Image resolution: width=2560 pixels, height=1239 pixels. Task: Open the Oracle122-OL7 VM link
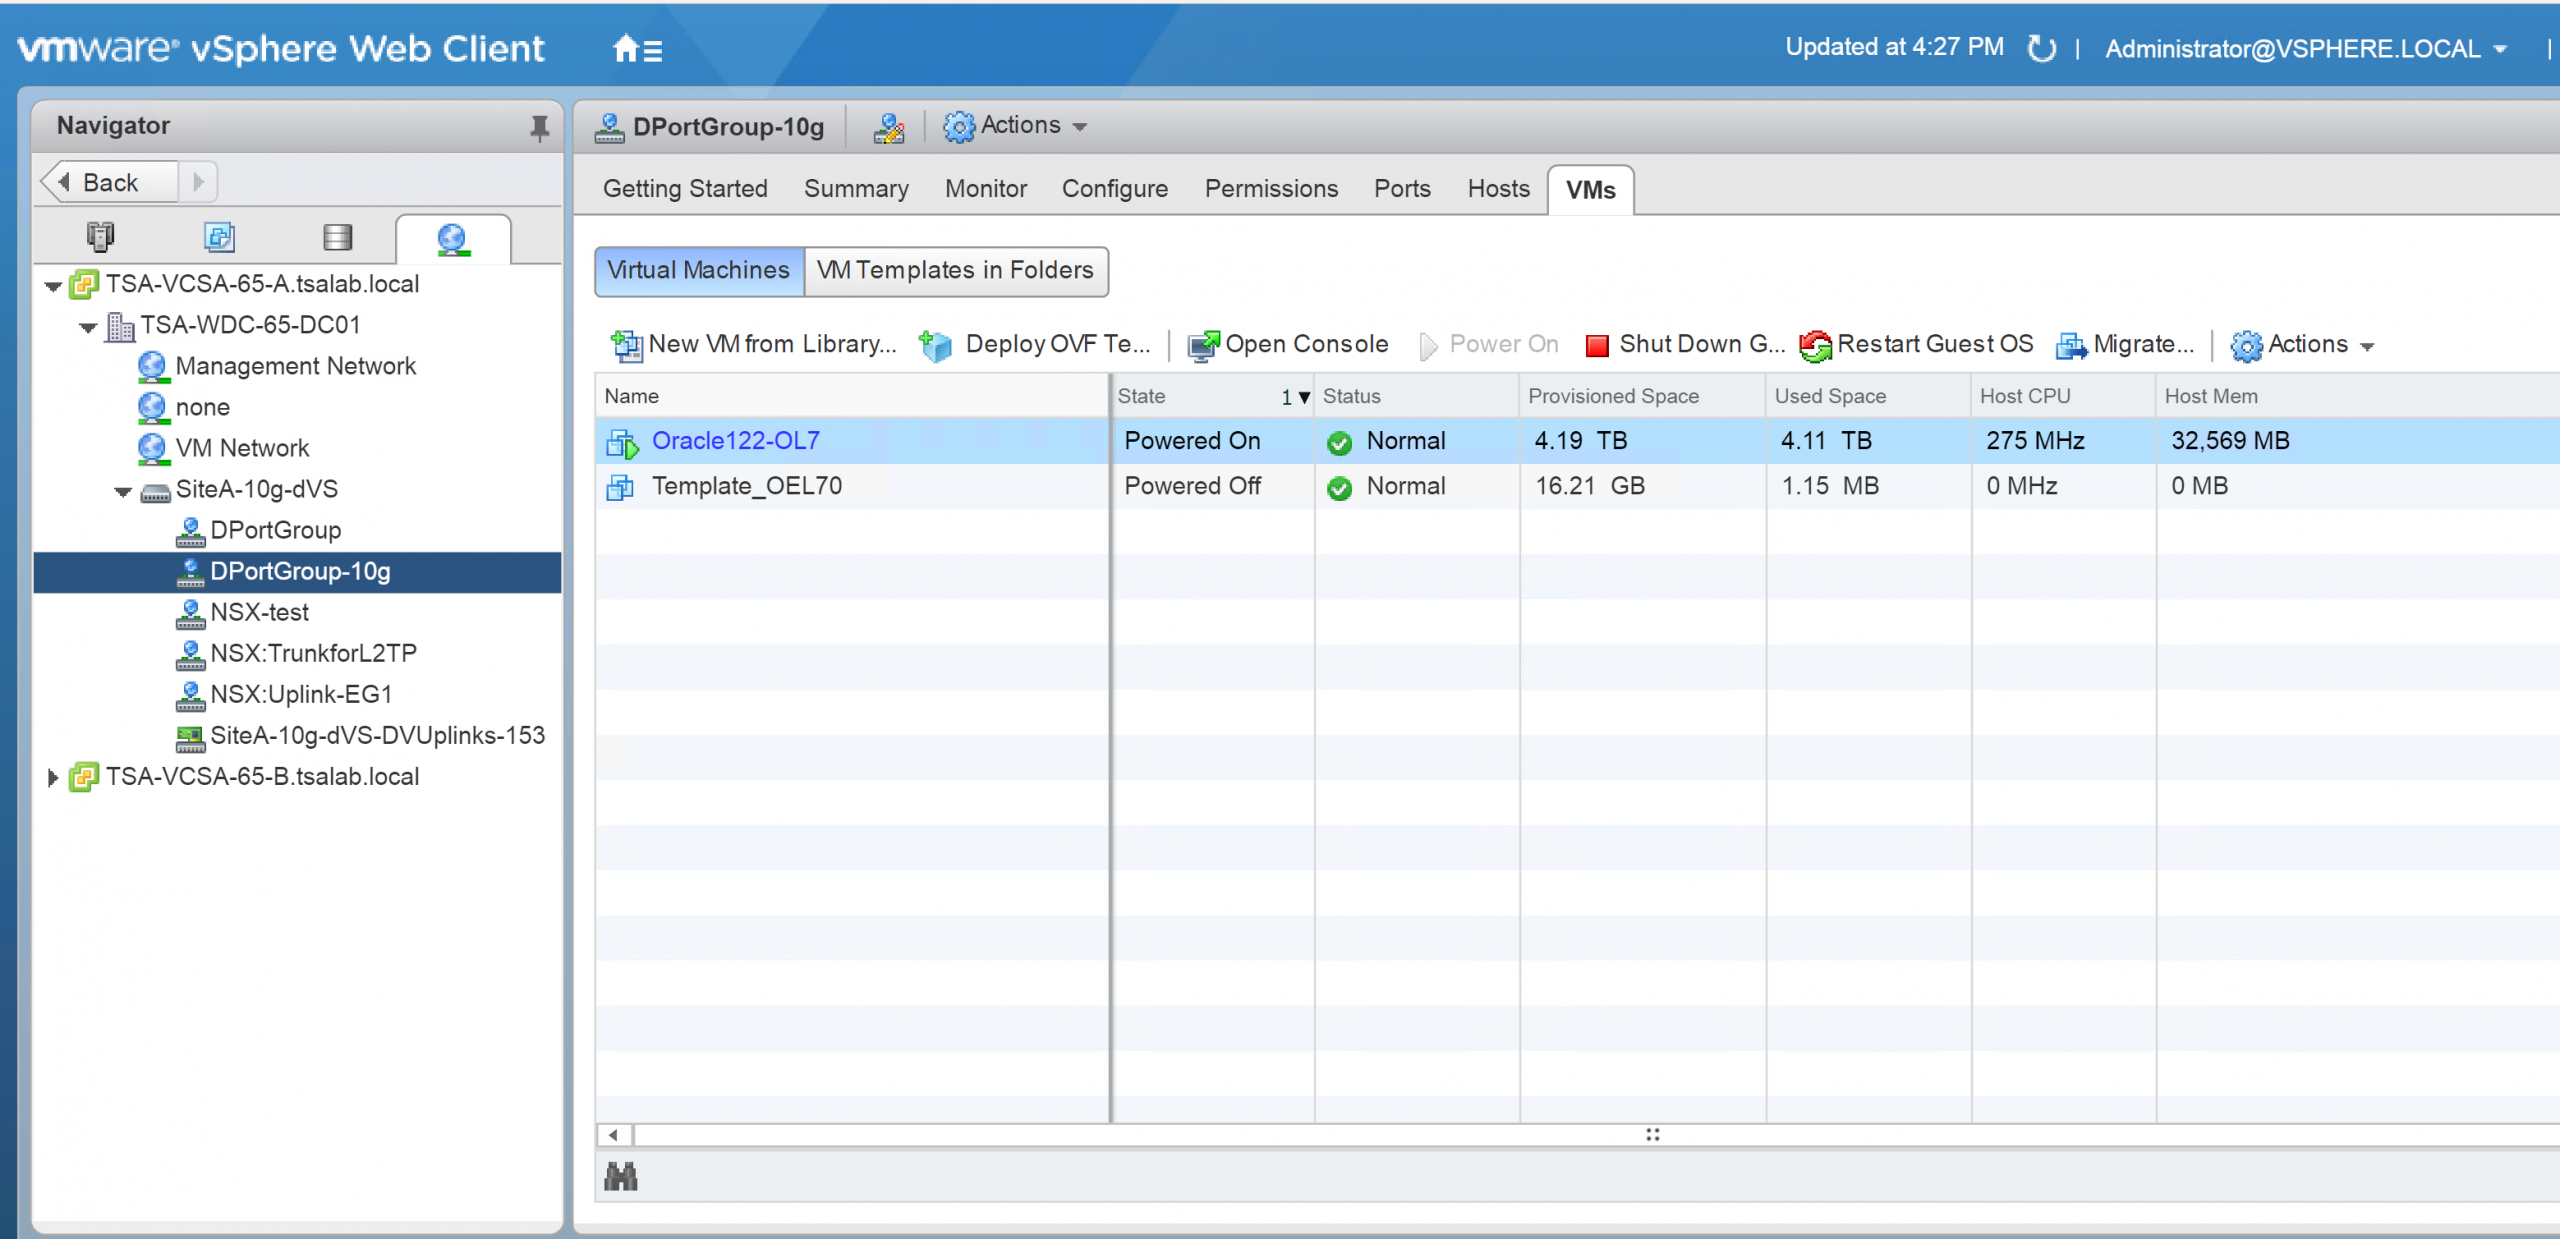735,441
